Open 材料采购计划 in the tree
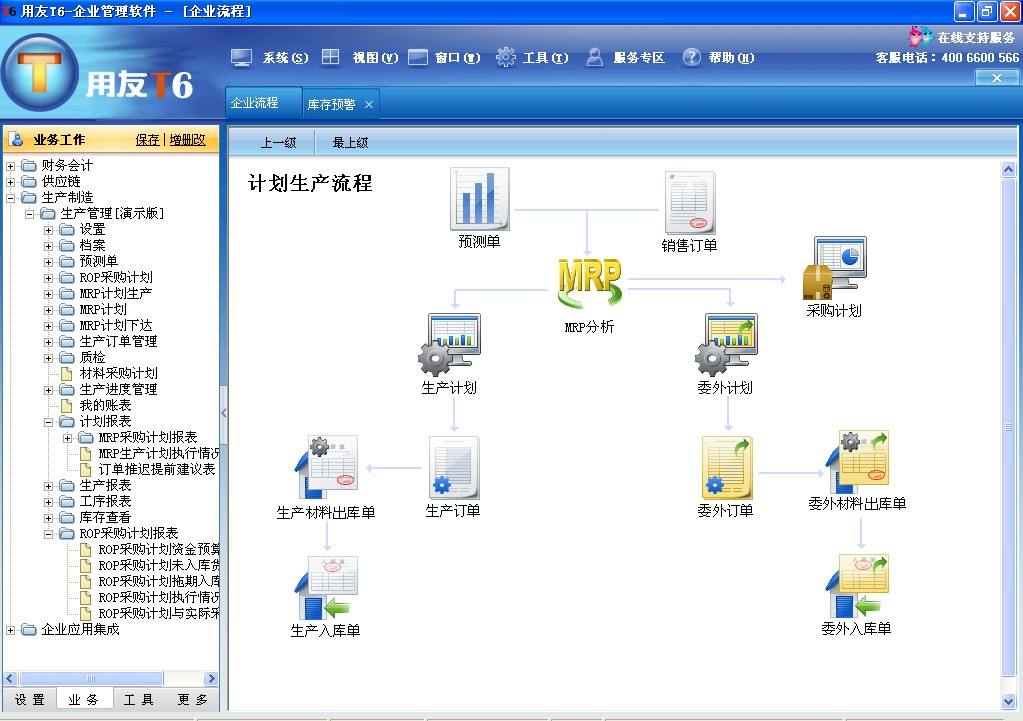Image resolution: width=1023 pixels, height=721 pixels. coord(118,373)
